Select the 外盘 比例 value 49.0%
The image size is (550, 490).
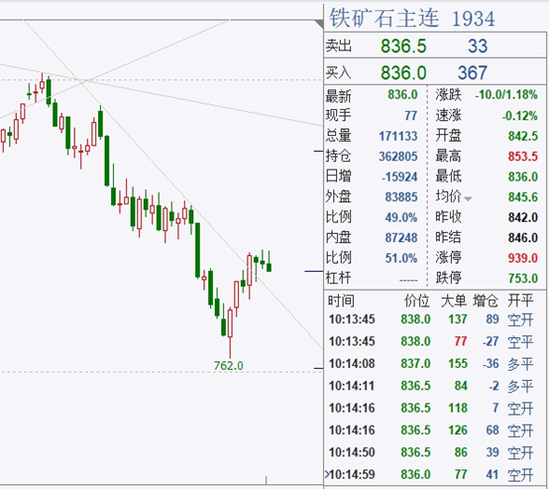coord(401,217)
